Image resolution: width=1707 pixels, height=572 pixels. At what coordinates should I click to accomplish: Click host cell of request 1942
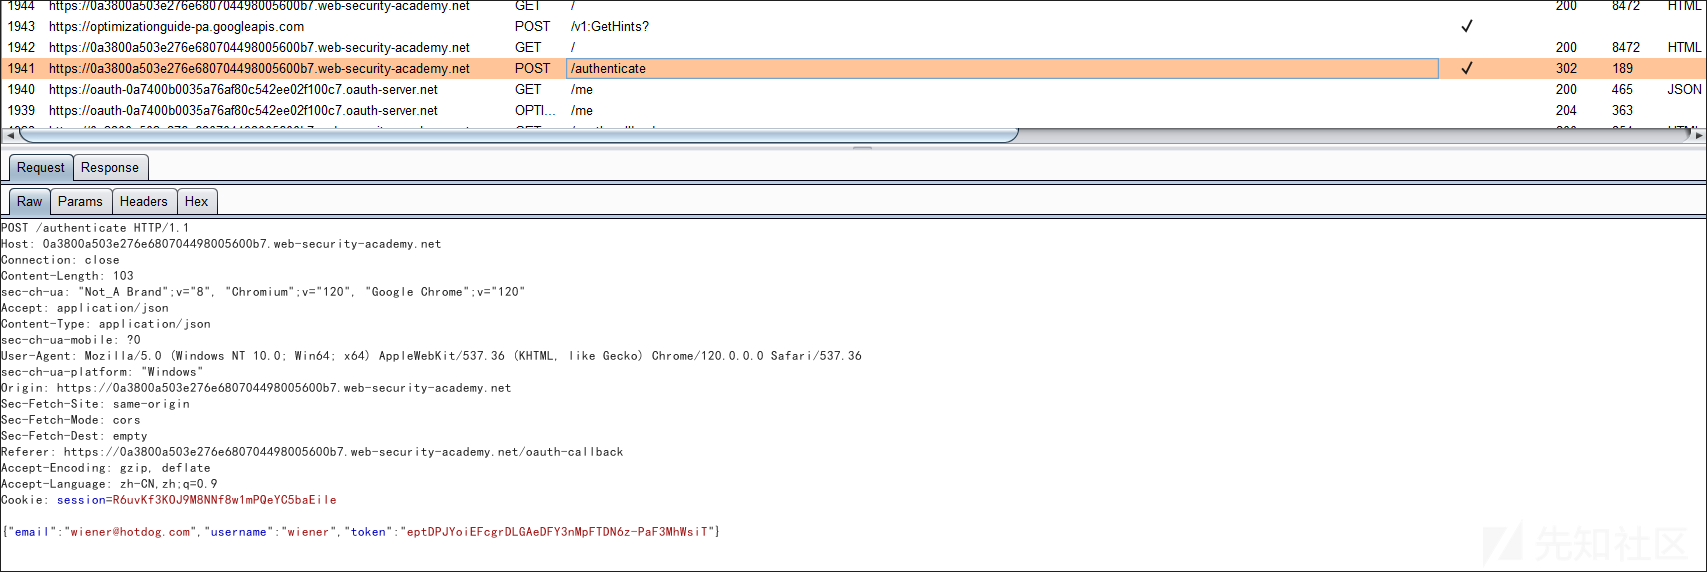(259, 47)
